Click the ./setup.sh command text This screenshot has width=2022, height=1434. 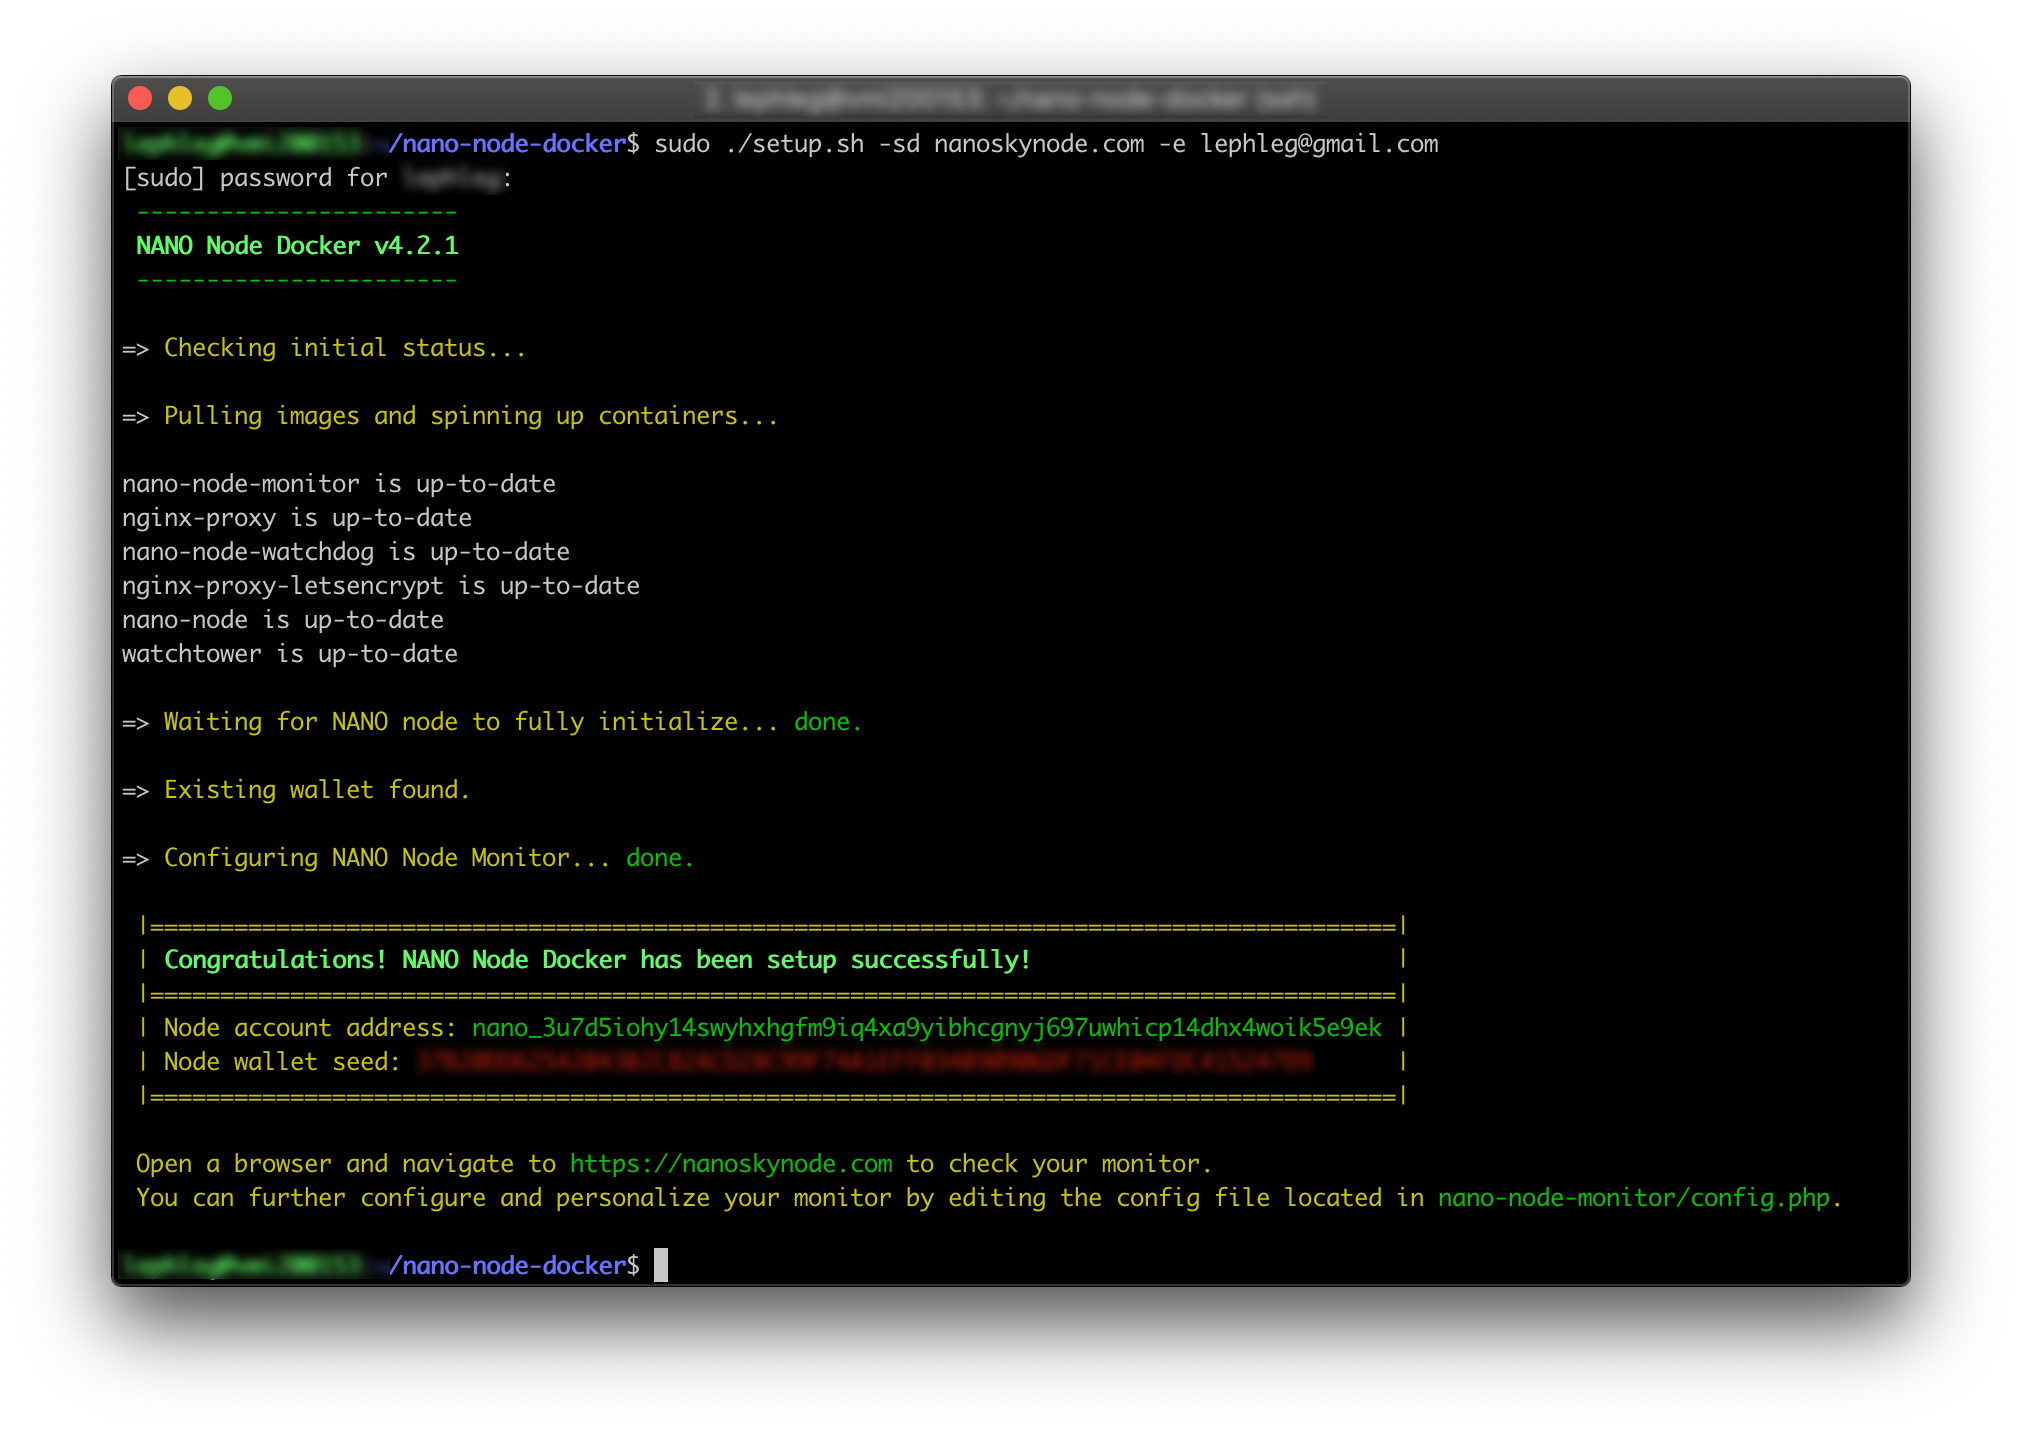point(795,144)
